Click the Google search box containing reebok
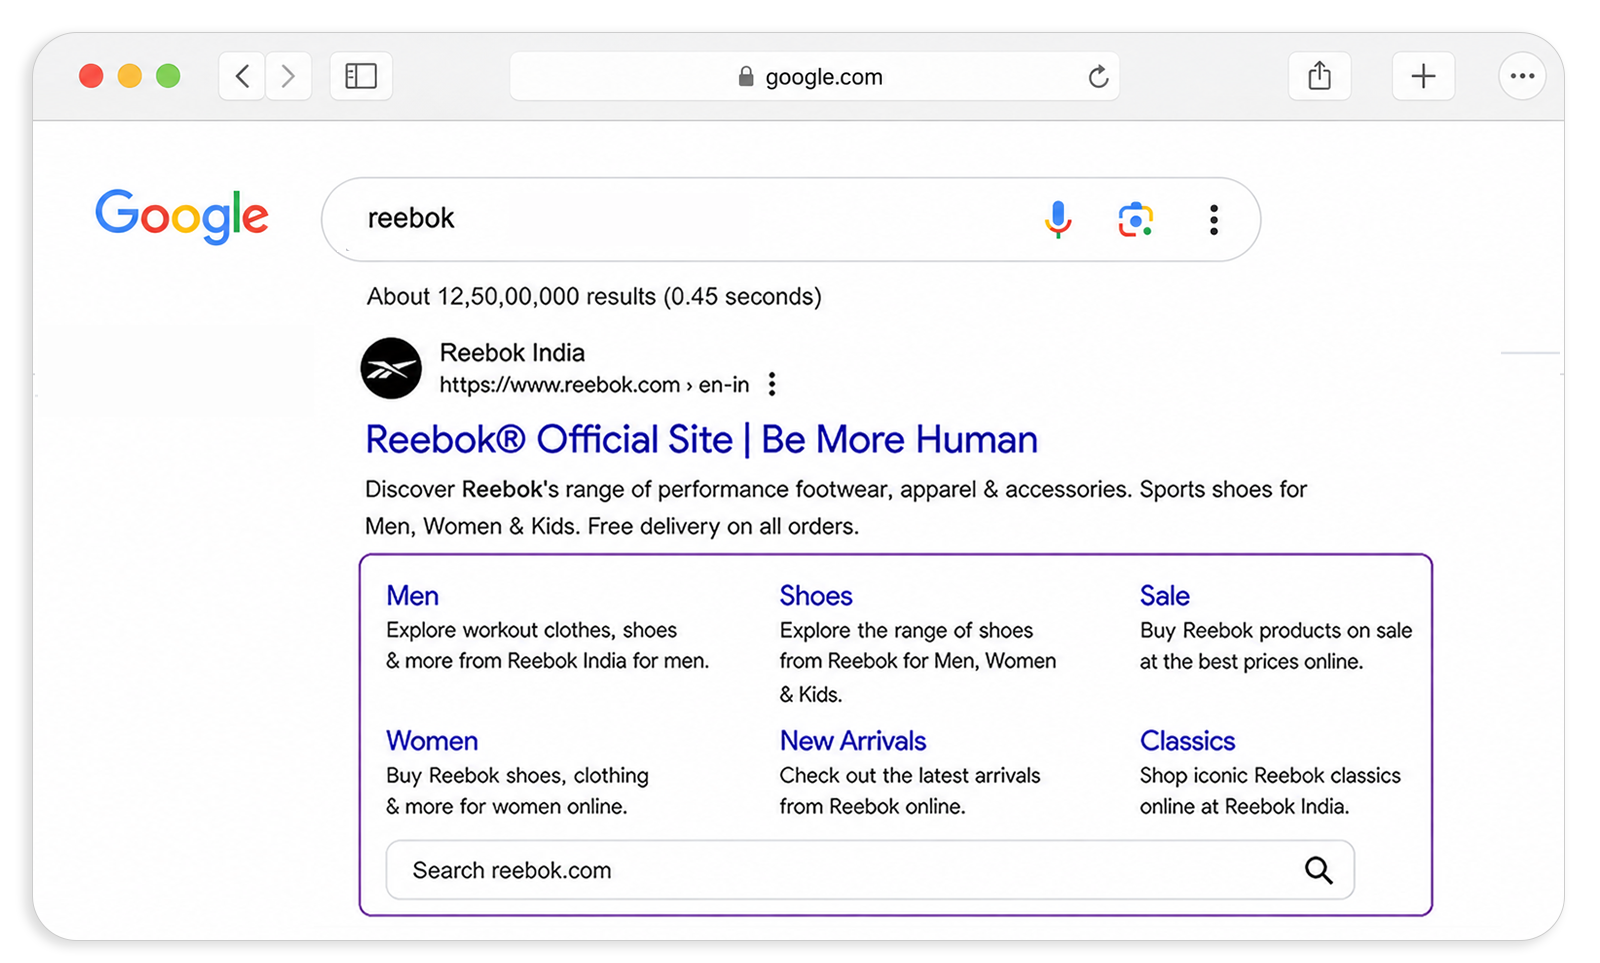1600x963 pixels. [790, 219]
